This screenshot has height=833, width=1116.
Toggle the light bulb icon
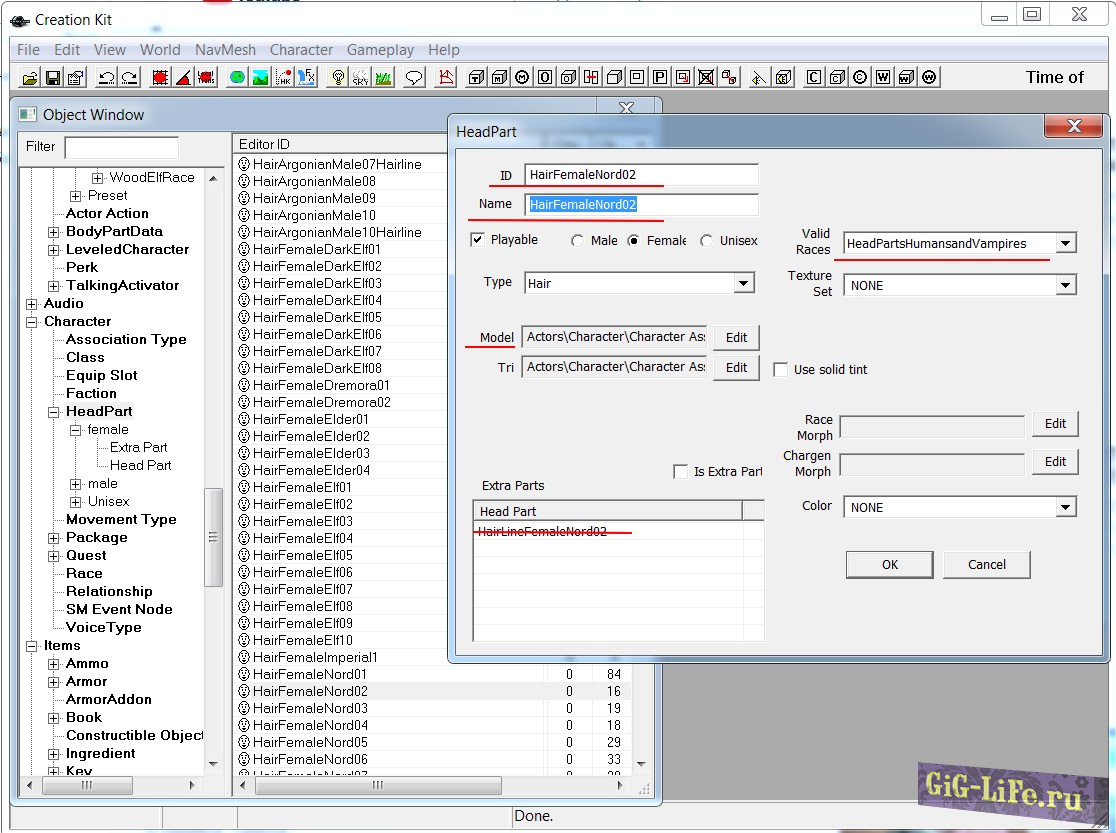click(x=338, y=77)
